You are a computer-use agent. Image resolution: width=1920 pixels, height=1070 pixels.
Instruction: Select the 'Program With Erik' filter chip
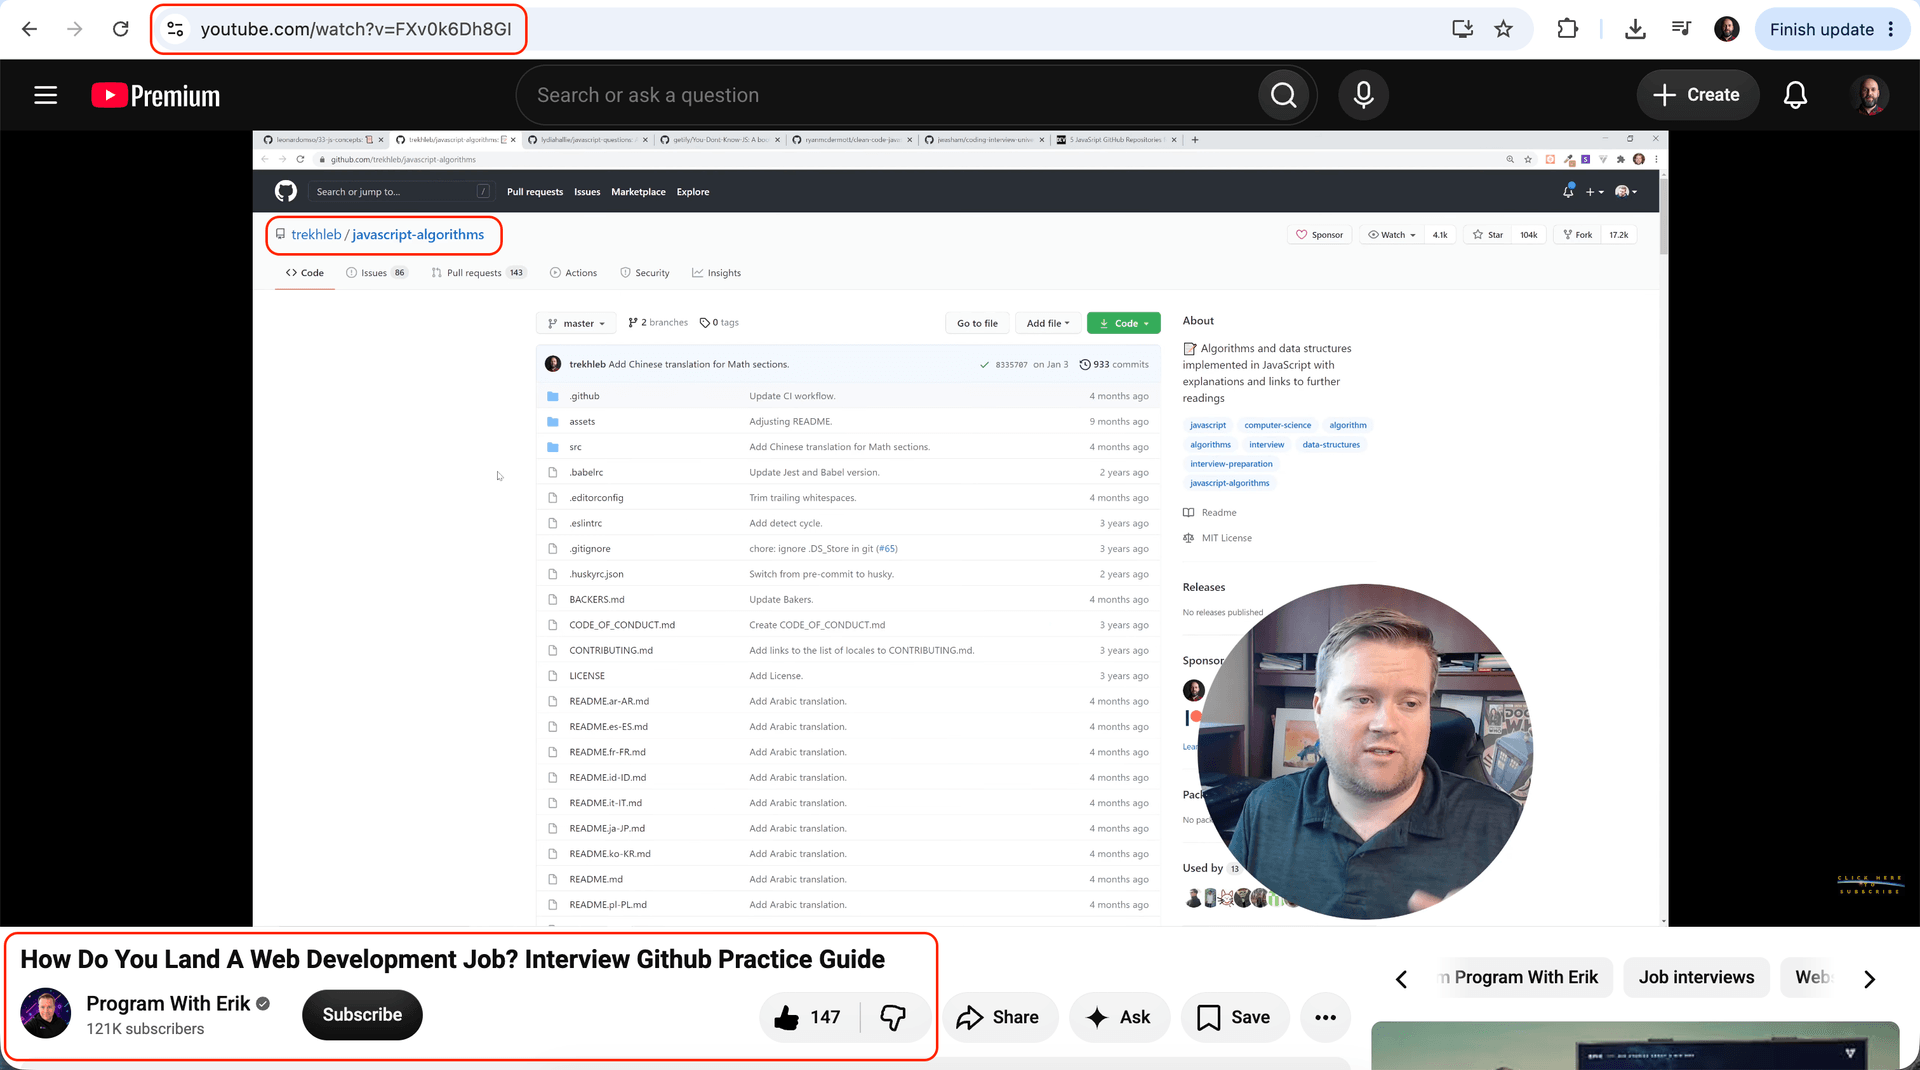point(1523,977)
